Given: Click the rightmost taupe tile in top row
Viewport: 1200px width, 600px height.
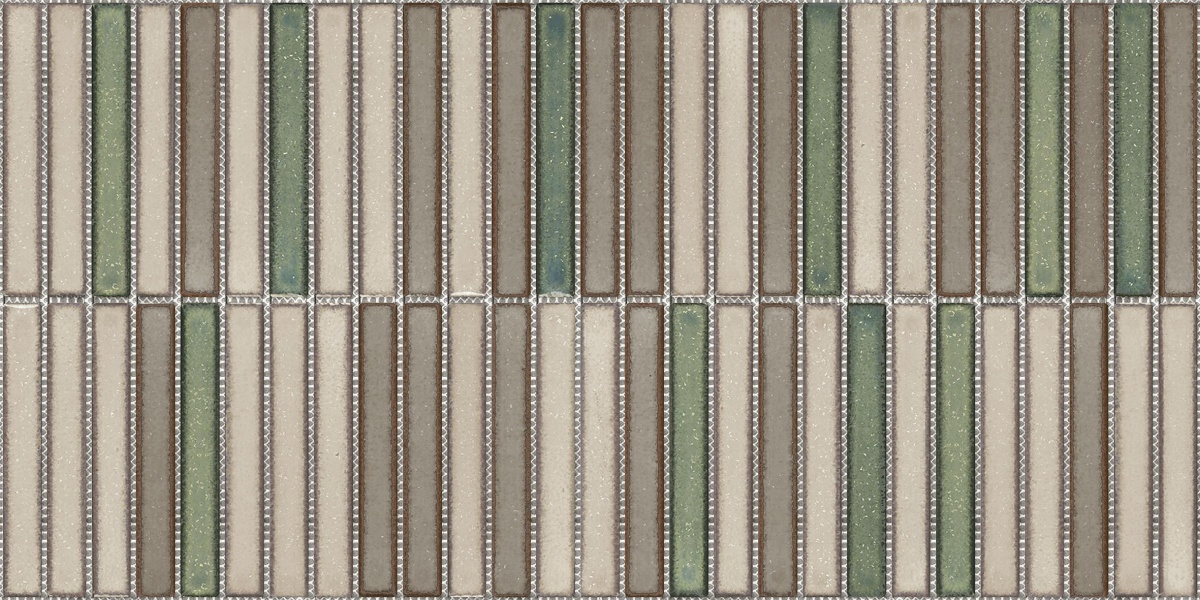Looking at the screenshot, I should point(1177,150).
